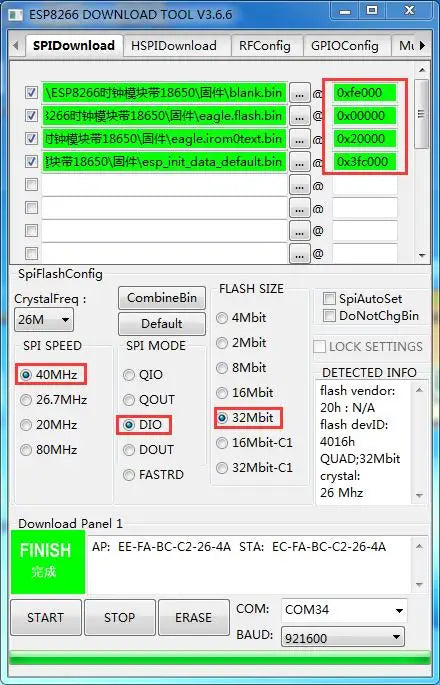Image resolution: width=440 pixels, height=685 pixels.
Task: Open file browser for blank.bin row
Action: coord(299,93)
